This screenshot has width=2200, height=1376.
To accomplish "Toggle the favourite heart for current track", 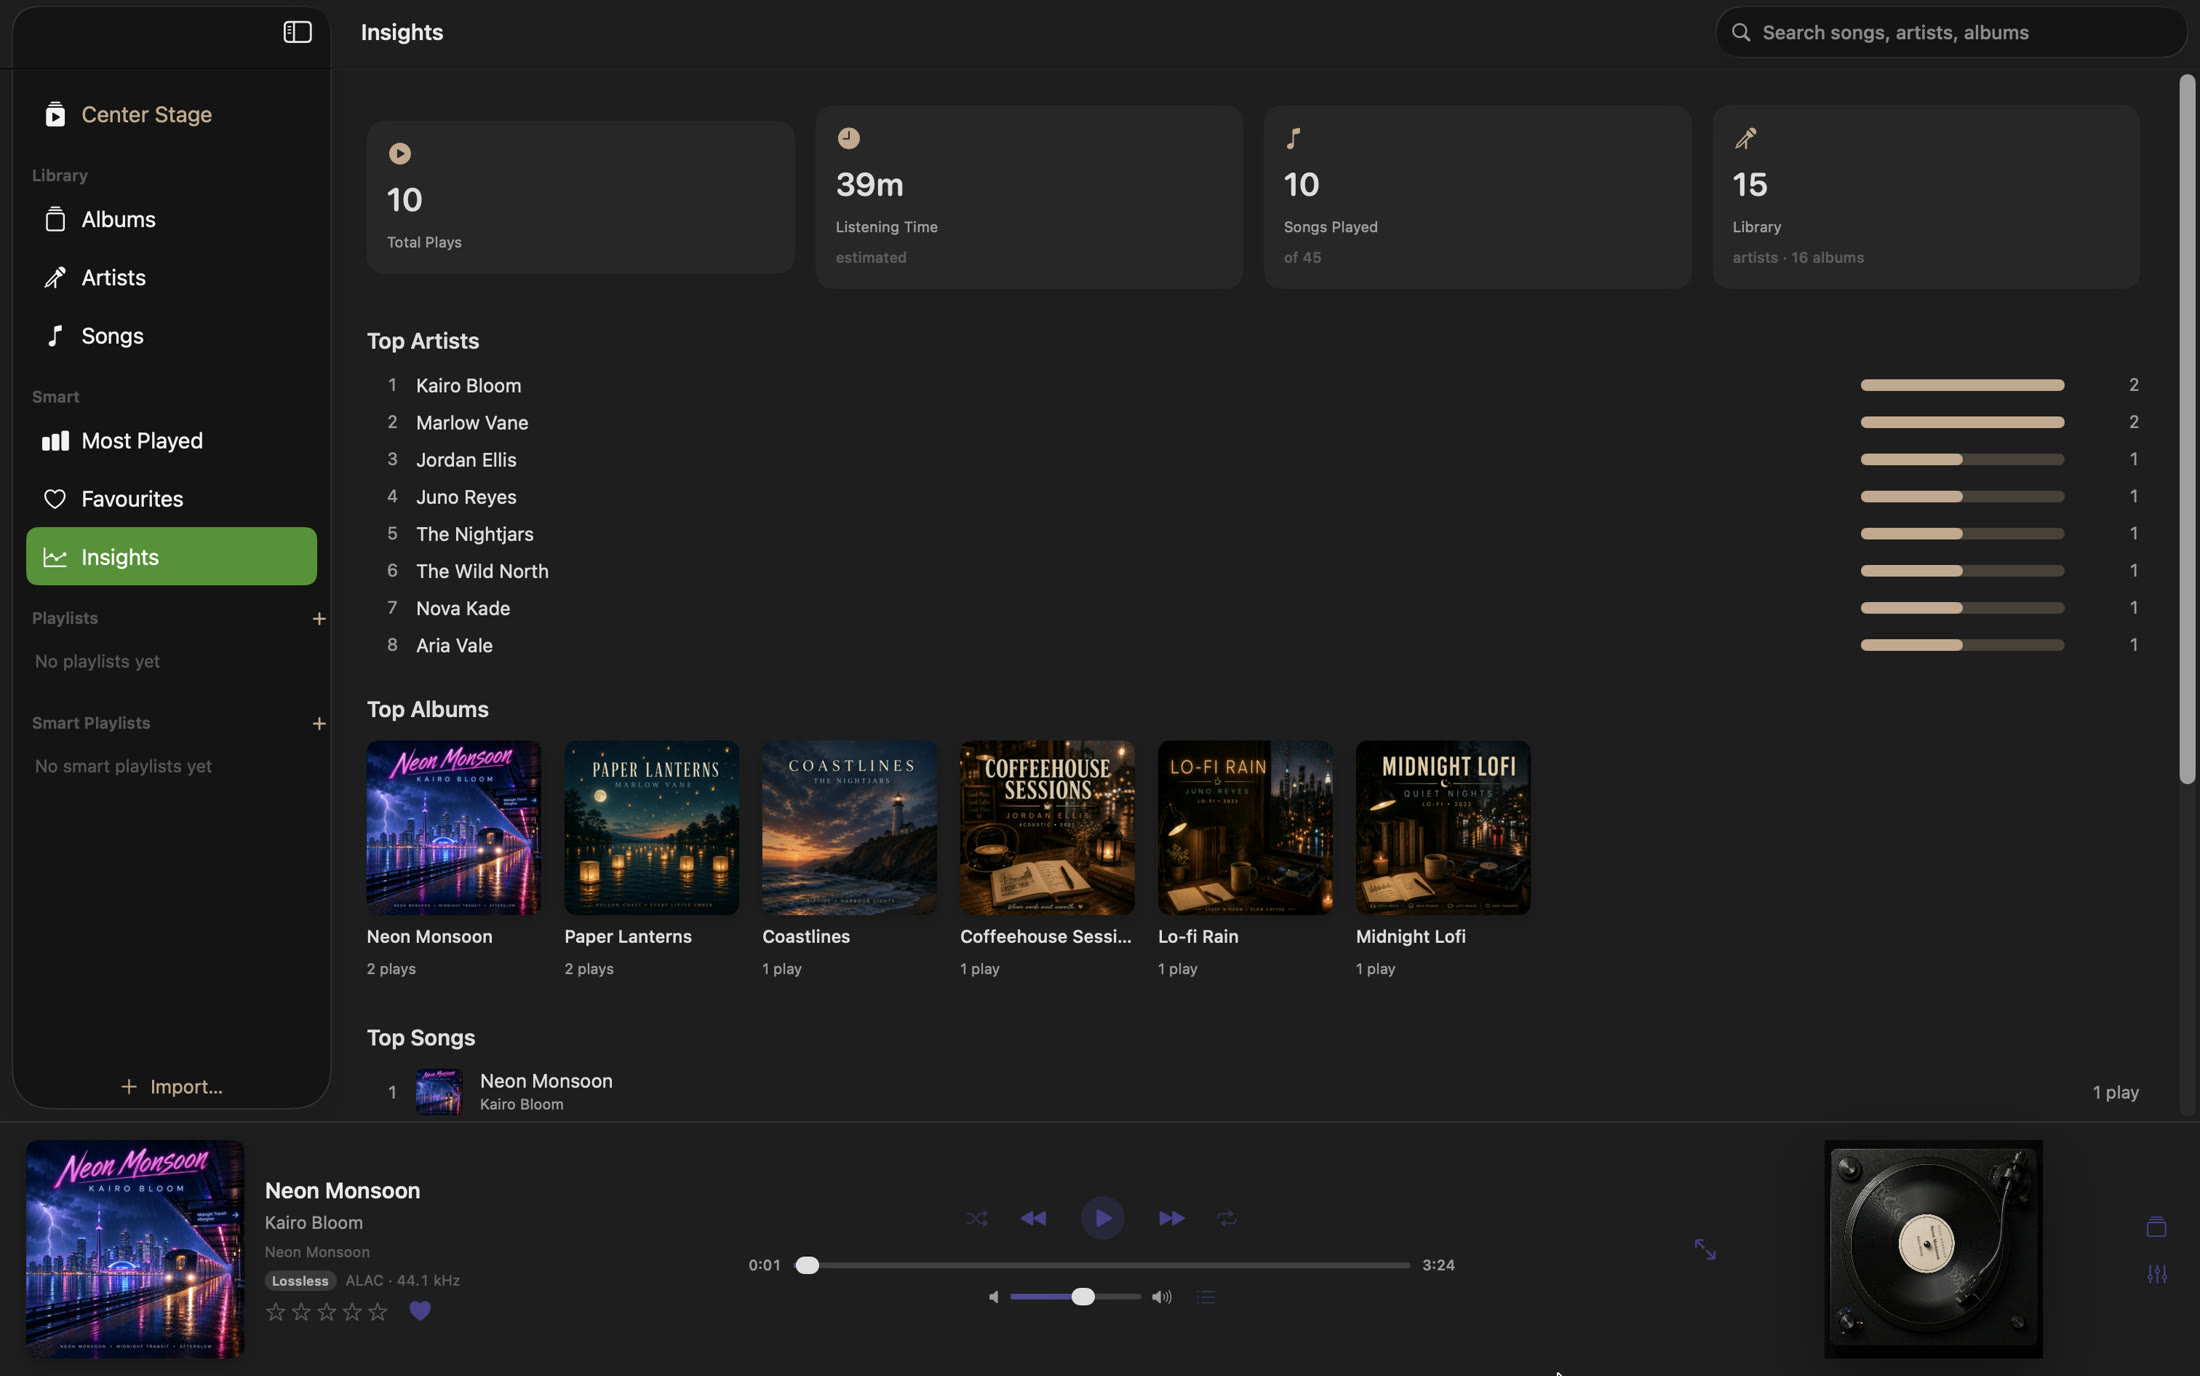I will coord(420,1311).
